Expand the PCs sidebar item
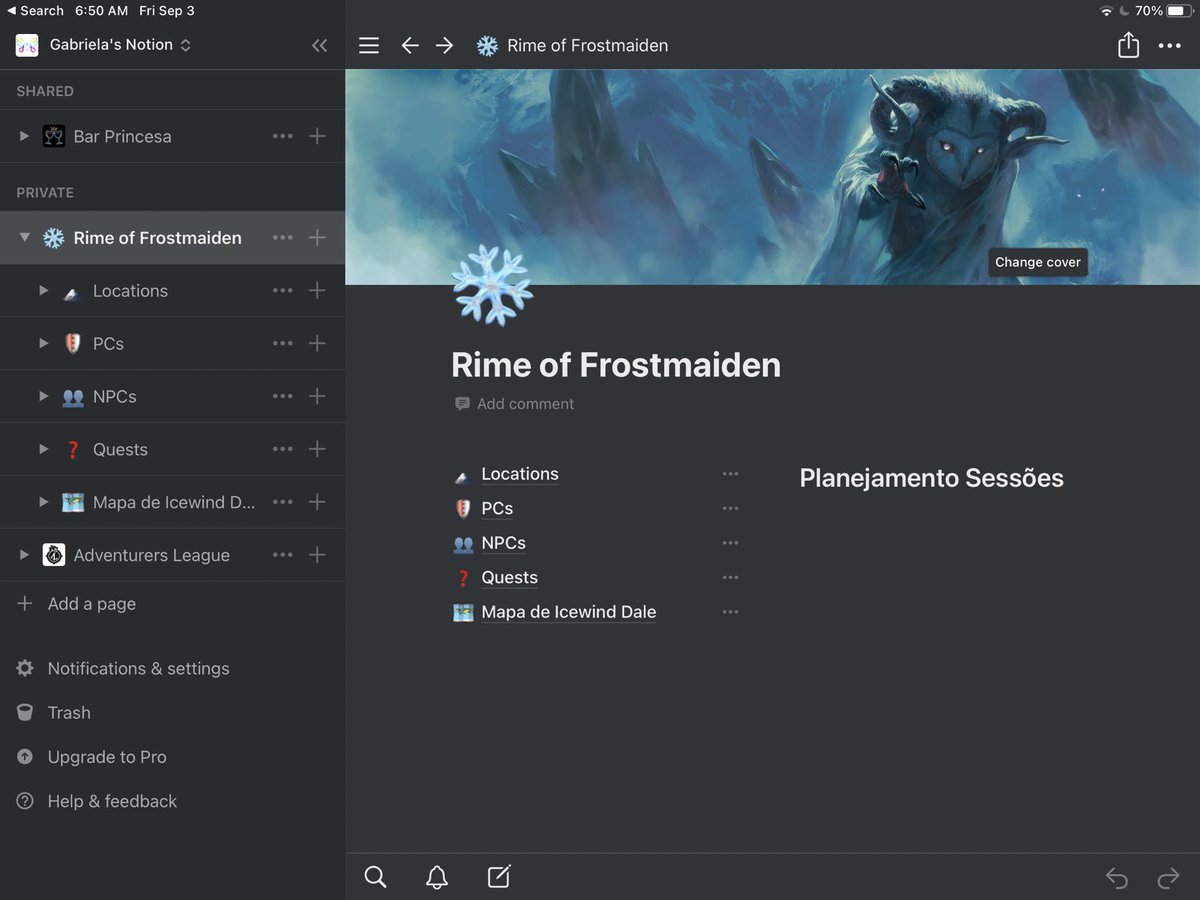1200x900 pixels. 44,344
